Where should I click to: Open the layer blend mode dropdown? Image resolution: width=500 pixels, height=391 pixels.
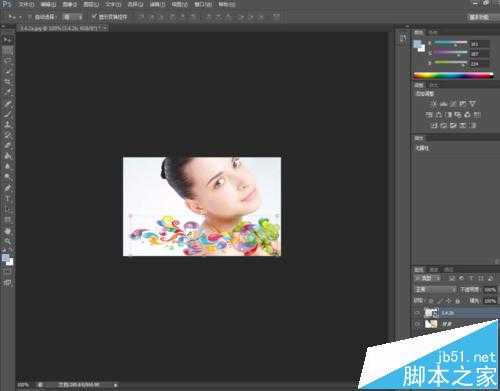pyautogui.click(x=435, y=289)
